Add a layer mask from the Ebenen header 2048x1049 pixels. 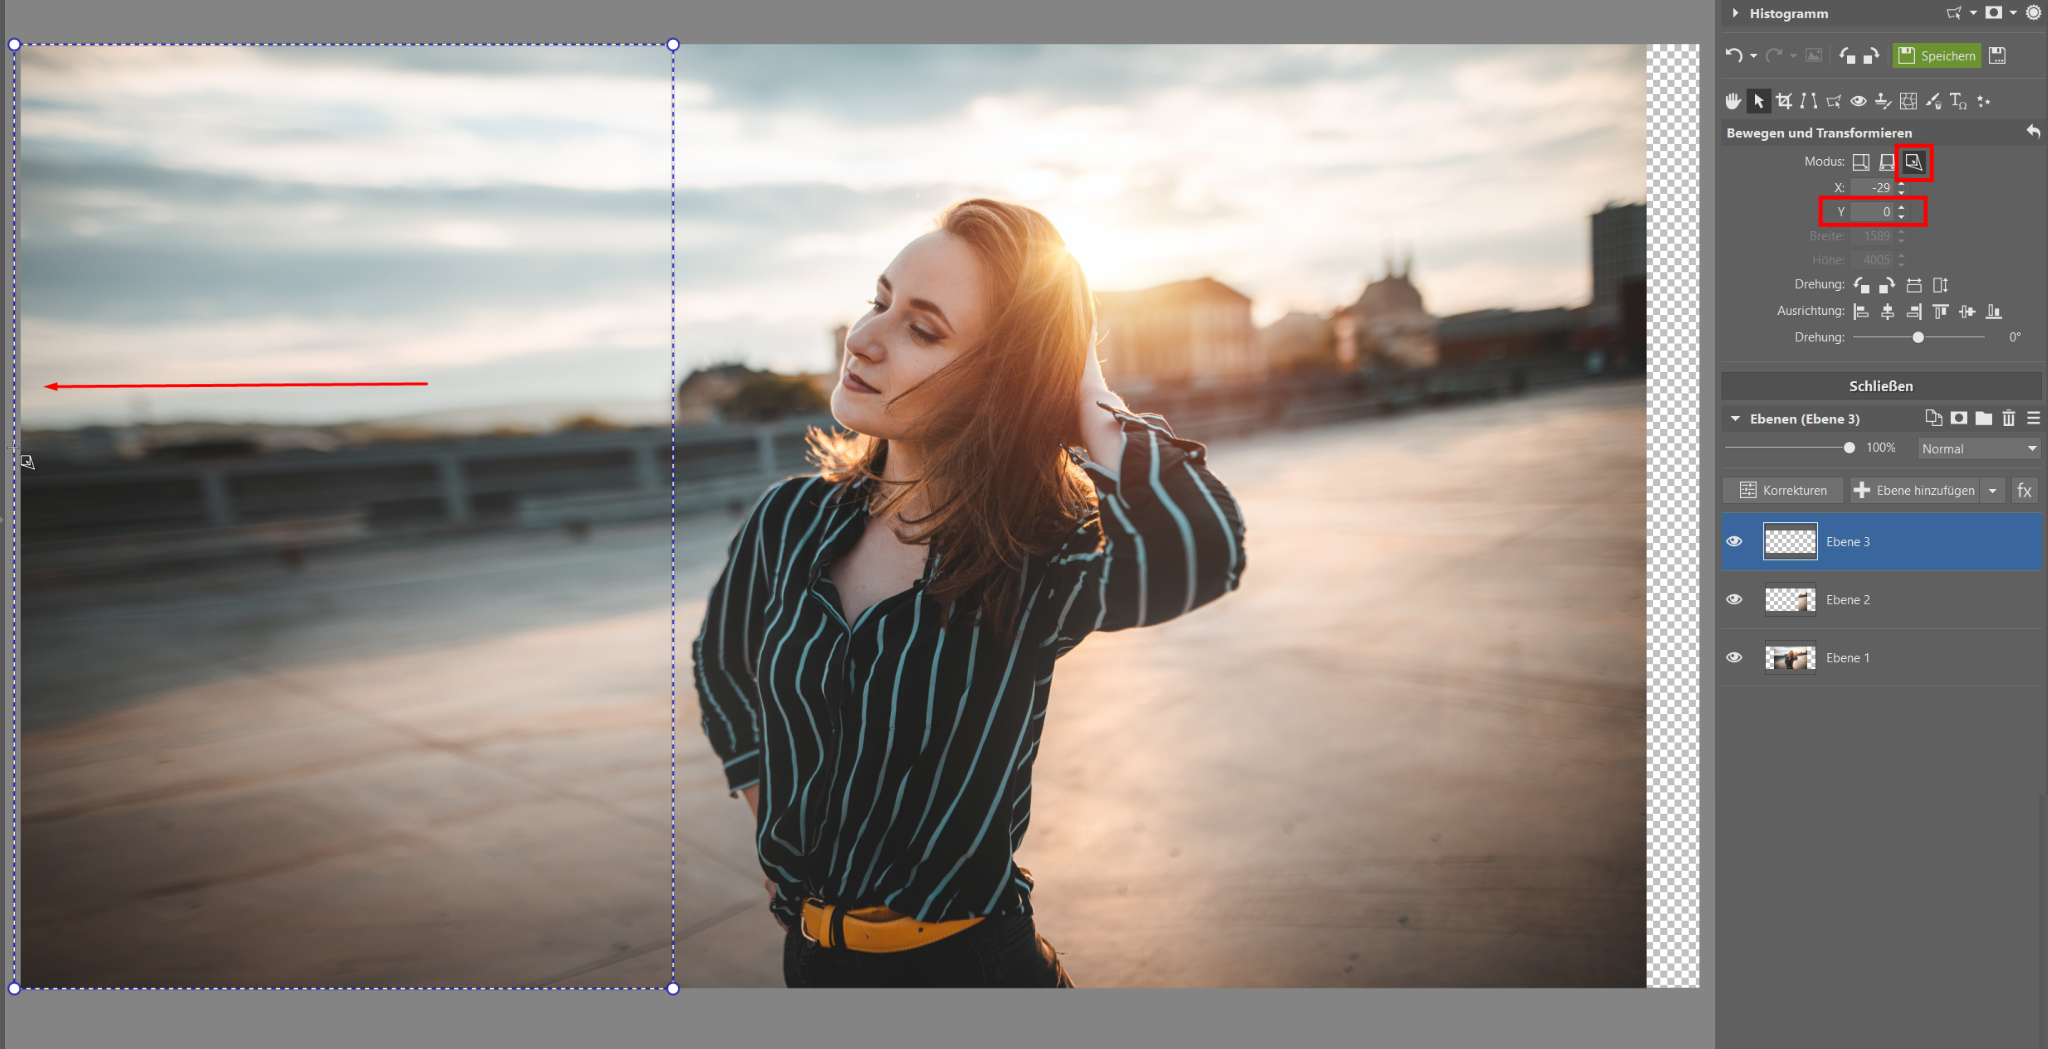click(1958, 418)
